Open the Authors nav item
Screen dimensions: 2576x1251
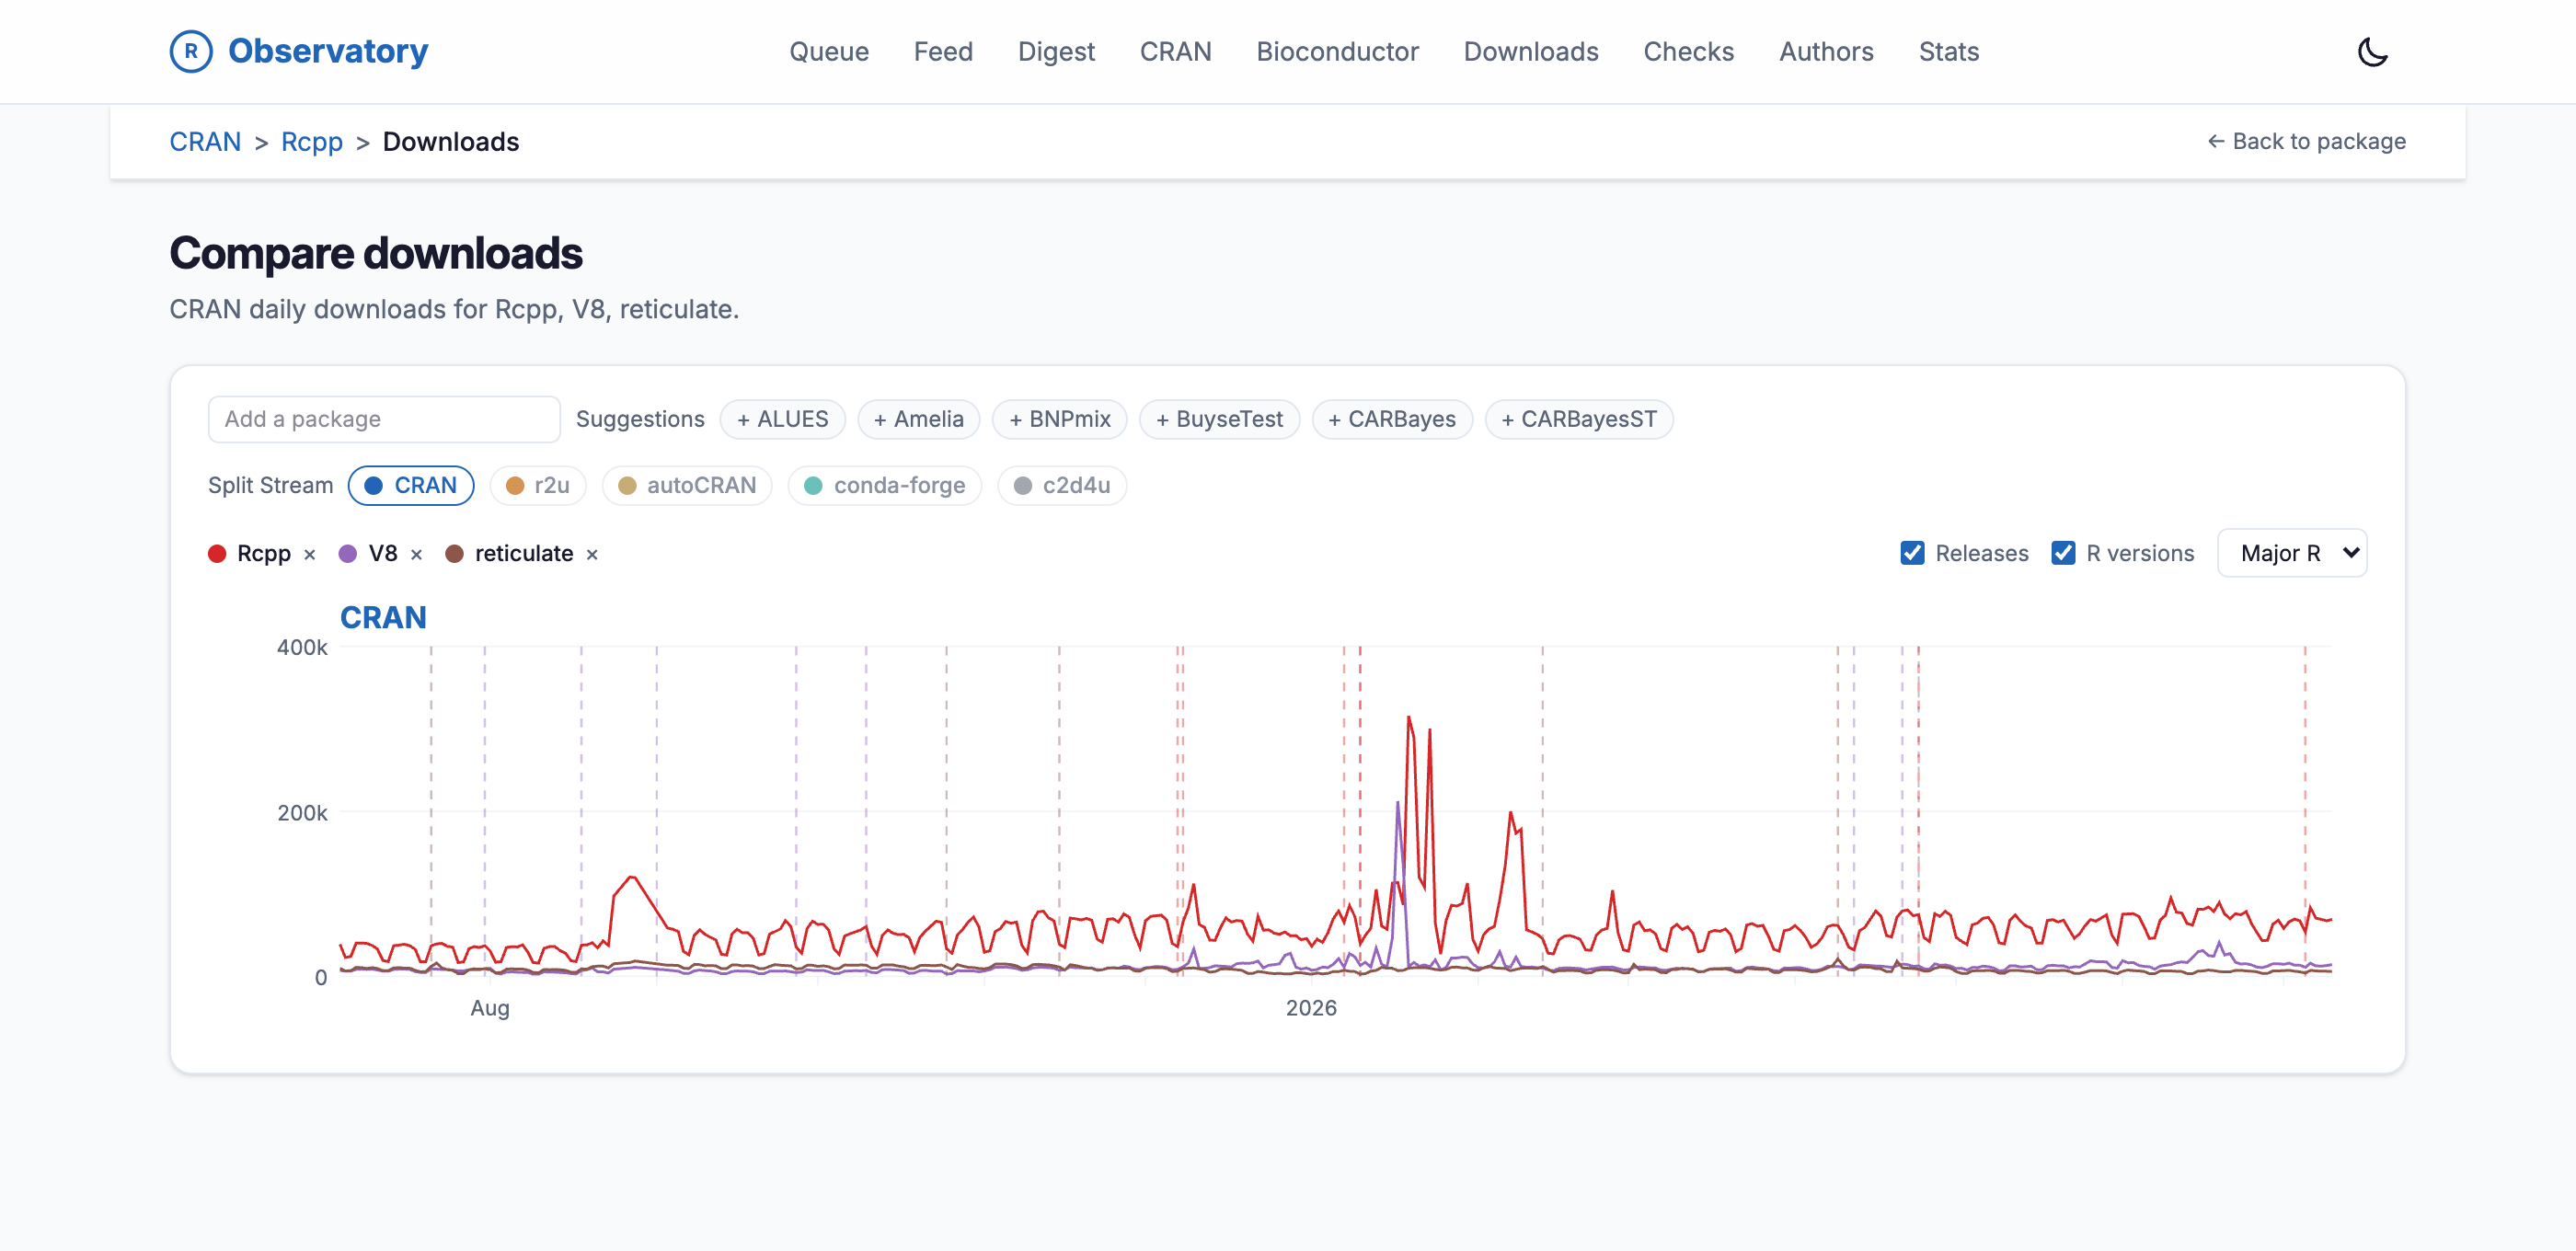1826,51
